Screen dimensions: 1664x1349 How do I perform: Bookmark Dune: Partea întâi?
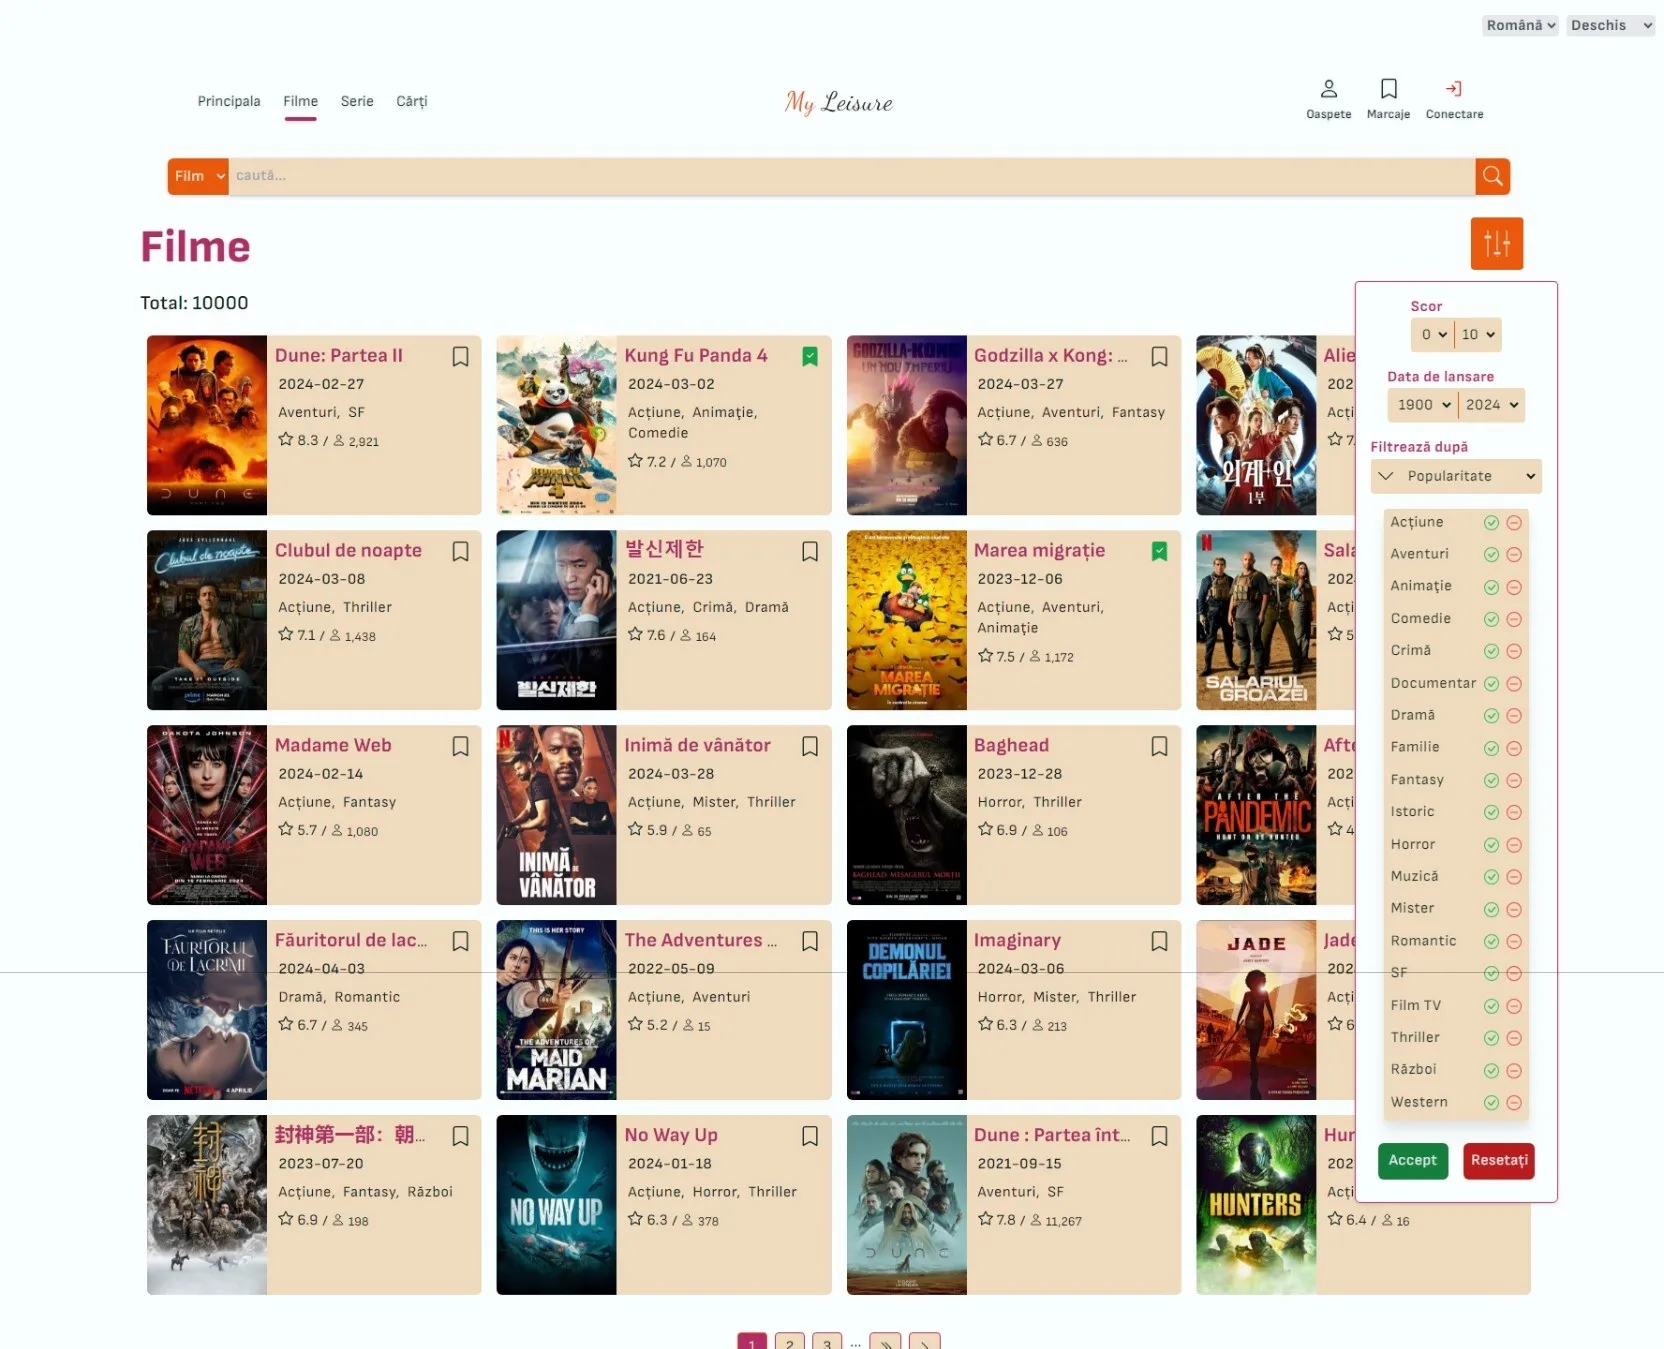(x=1159, y=1136)
